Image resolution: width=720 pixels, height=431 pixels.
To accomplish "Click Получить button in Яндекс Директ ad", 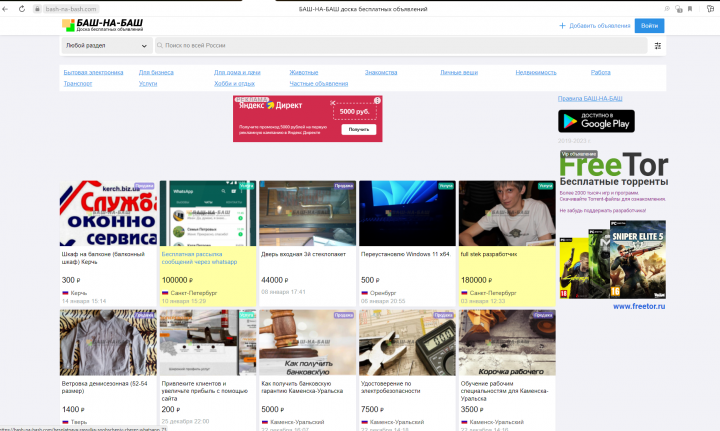I will 359,129.
